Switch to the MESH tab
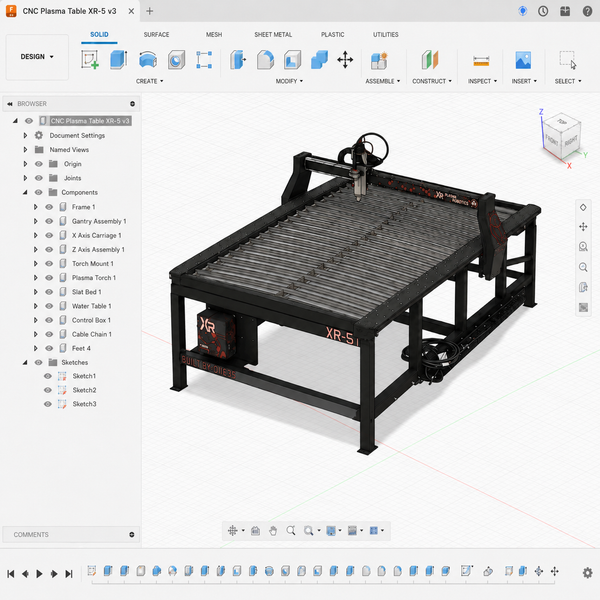Screen dimensions: 600x600 [214, 34]
